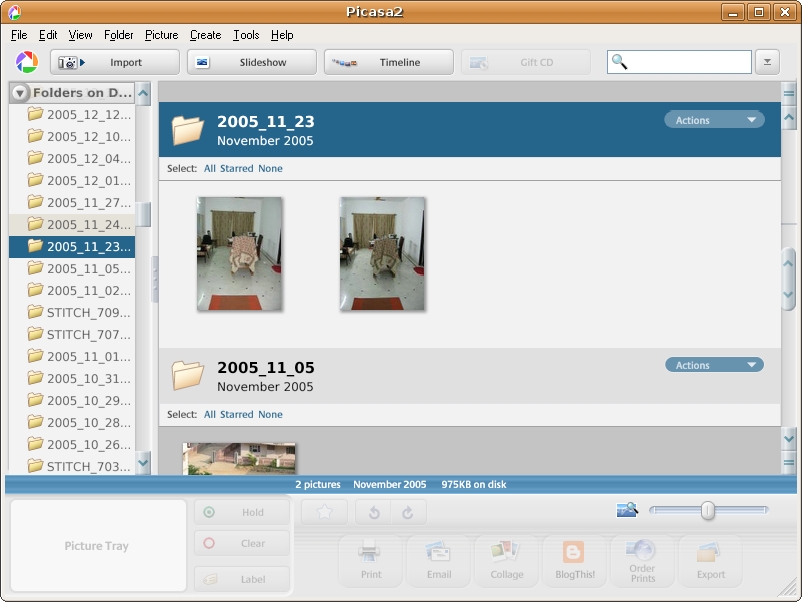Click the magnifier icon in search box
Viewport: 802px width, 602px height.
click(619, 62)
